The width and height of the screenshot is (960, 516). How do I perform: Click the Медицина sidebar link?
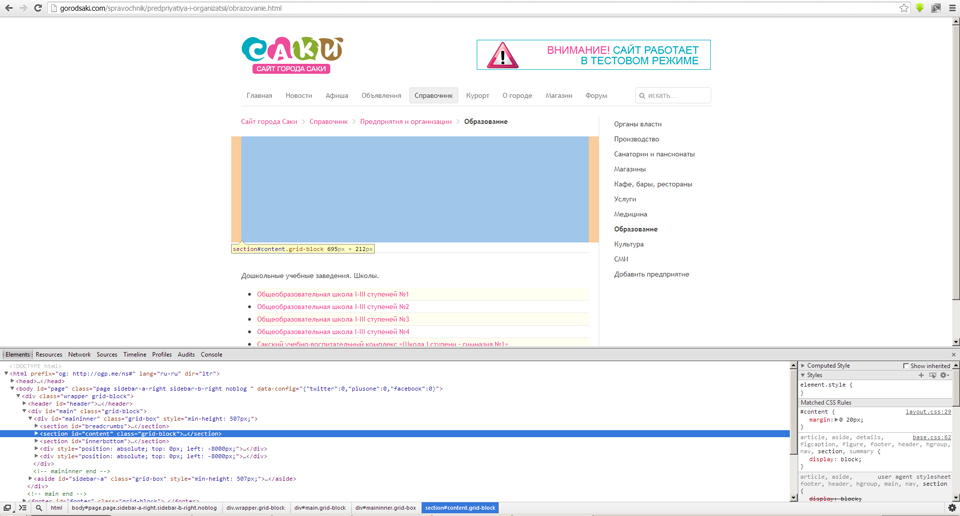(630, 214)
